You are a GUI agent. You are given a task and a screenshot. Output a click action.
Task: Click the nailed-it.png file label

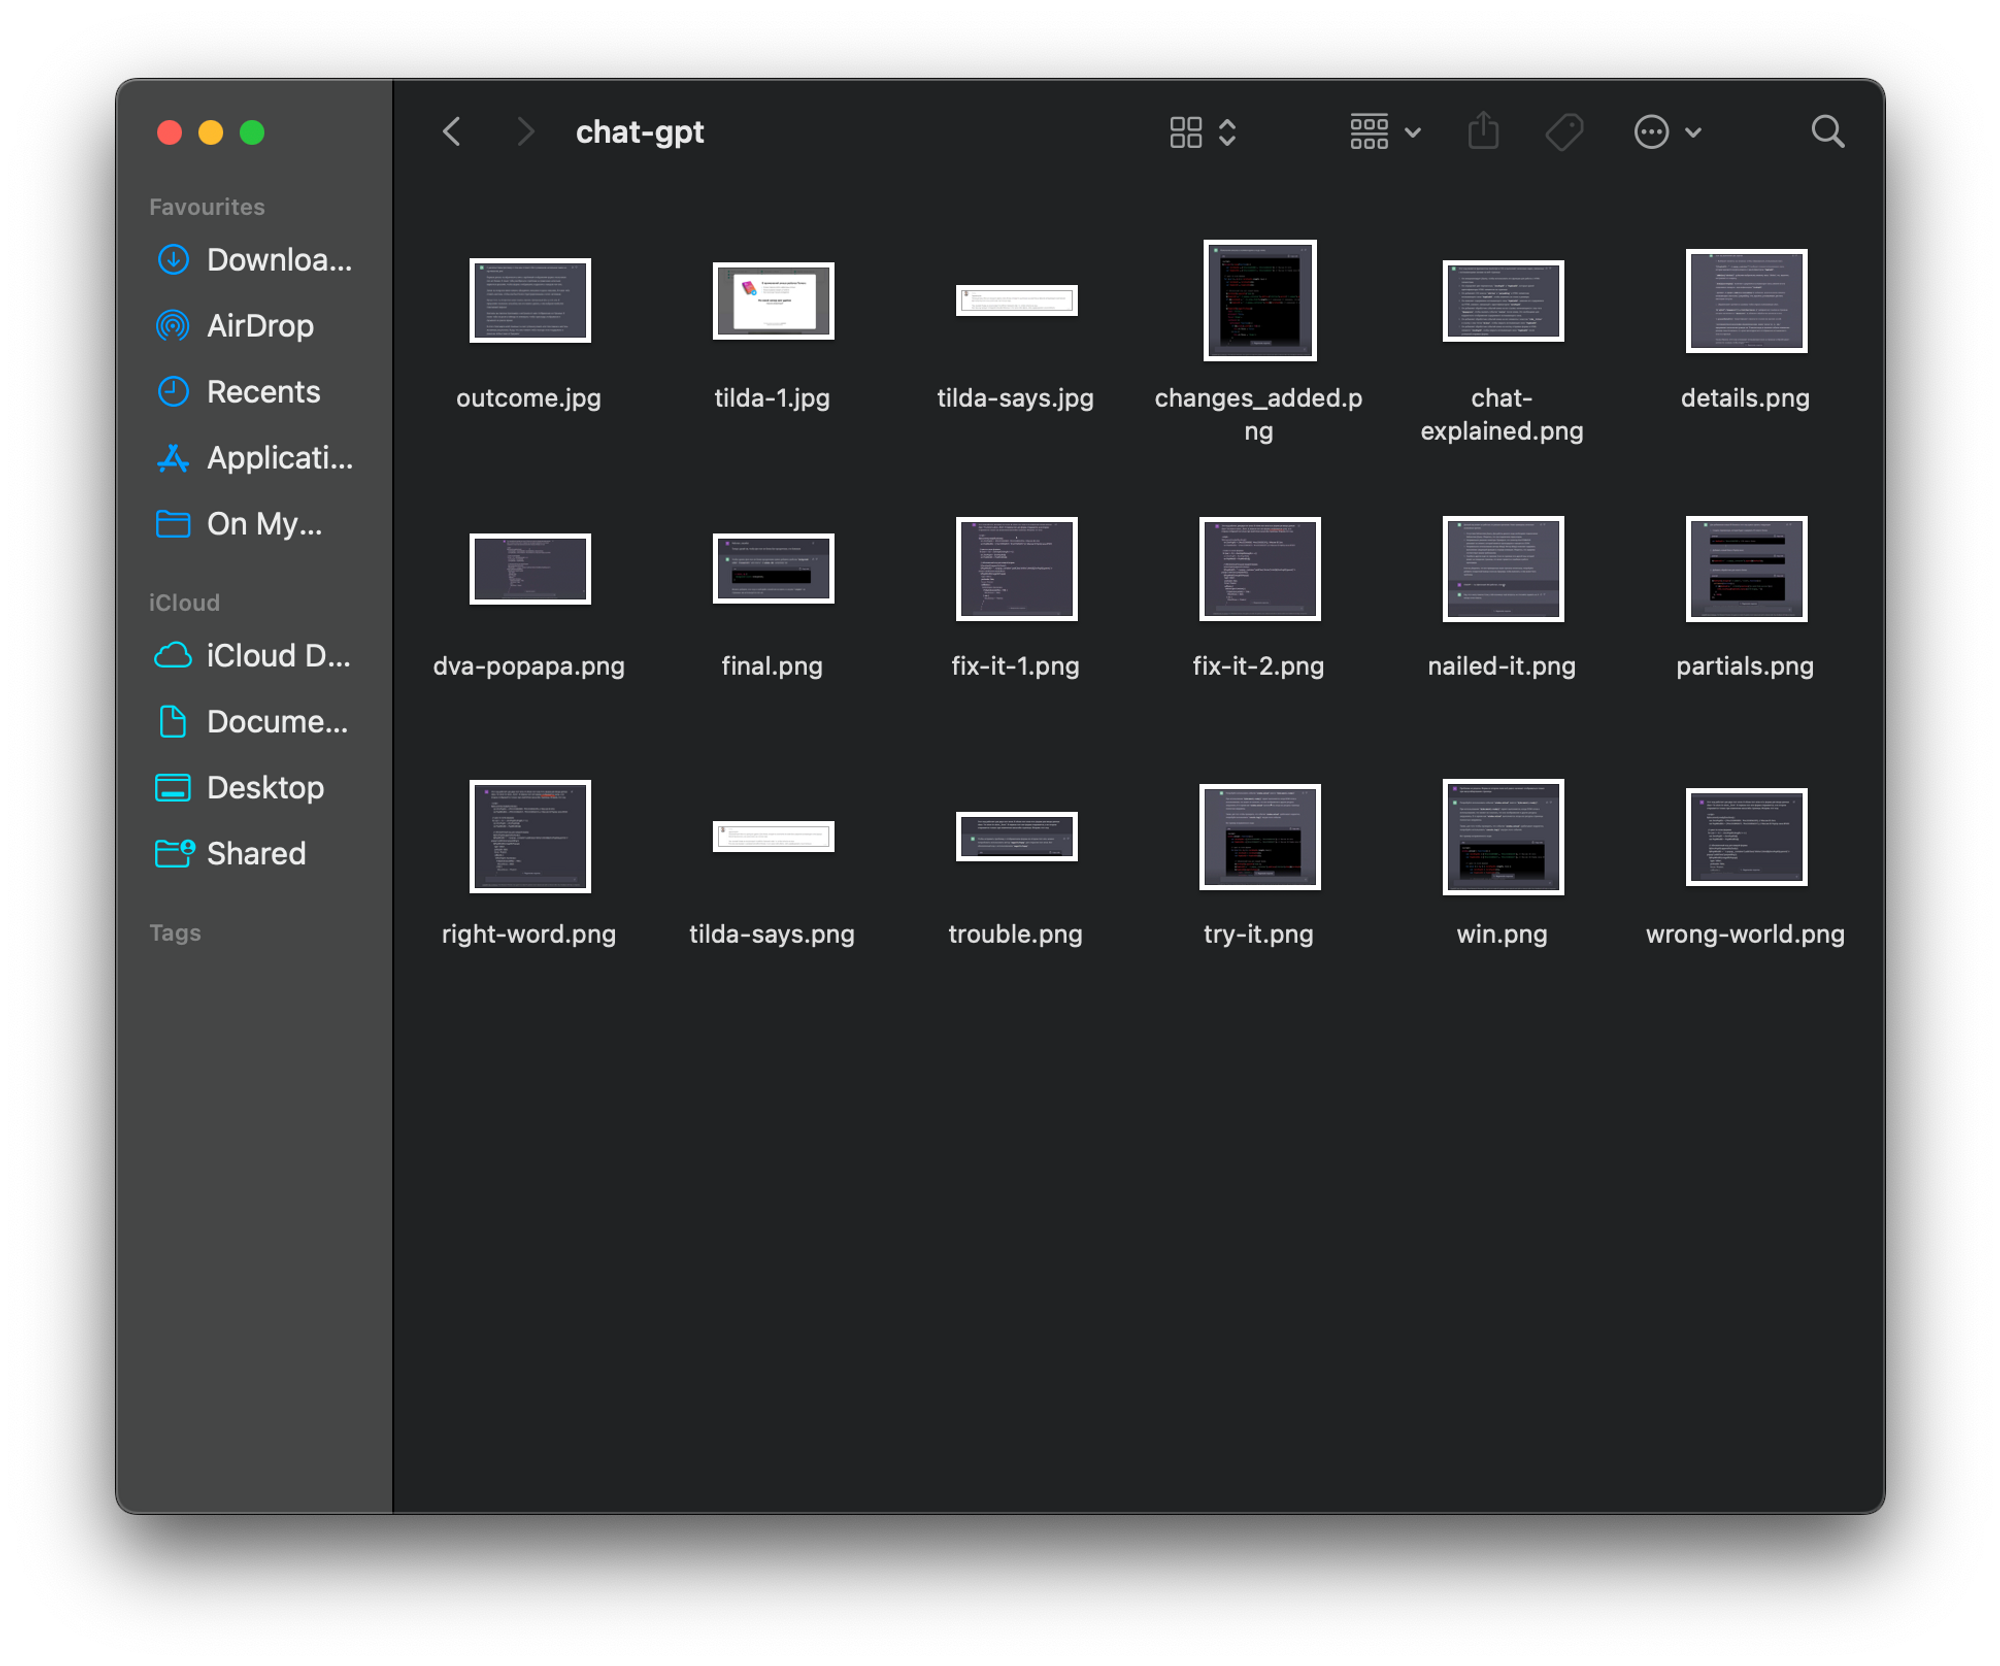pos(1501,666)
